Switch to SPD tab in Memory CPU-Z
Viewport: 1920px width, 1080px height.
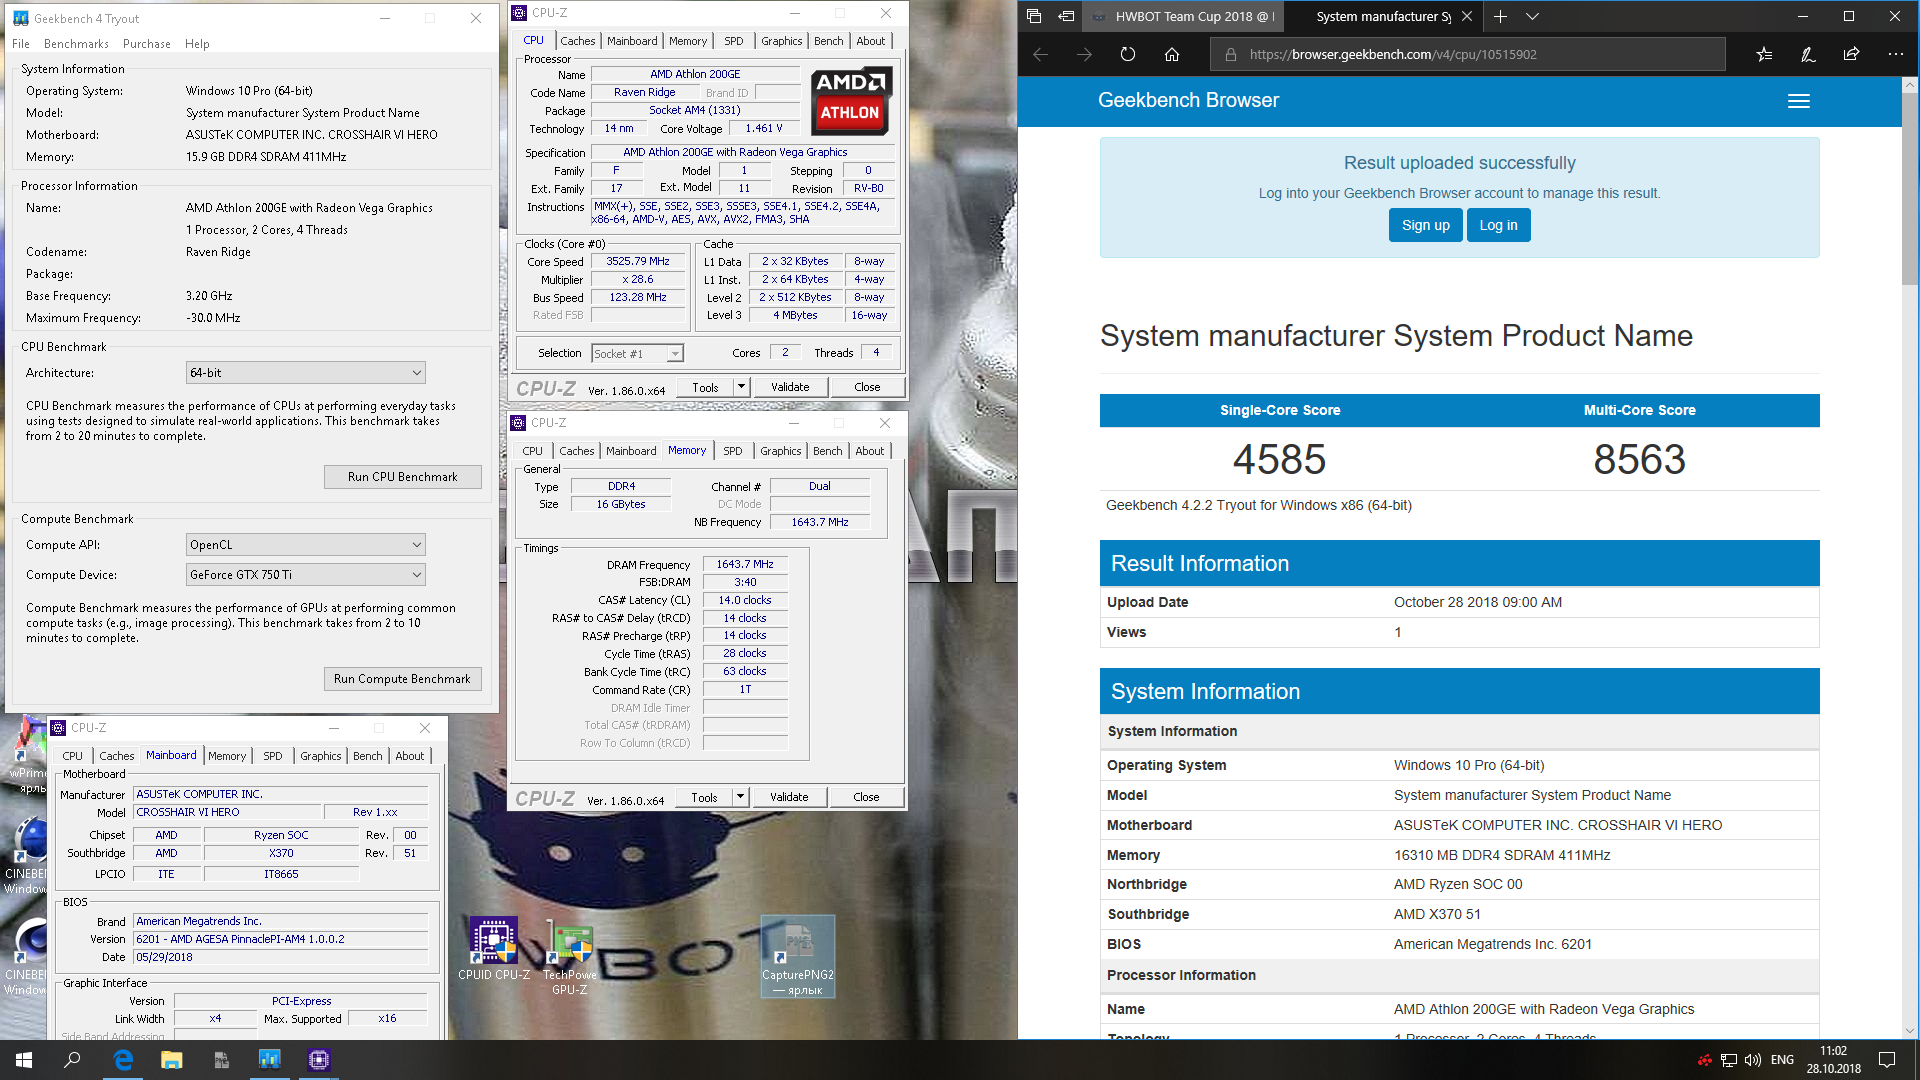pos(733,451)
